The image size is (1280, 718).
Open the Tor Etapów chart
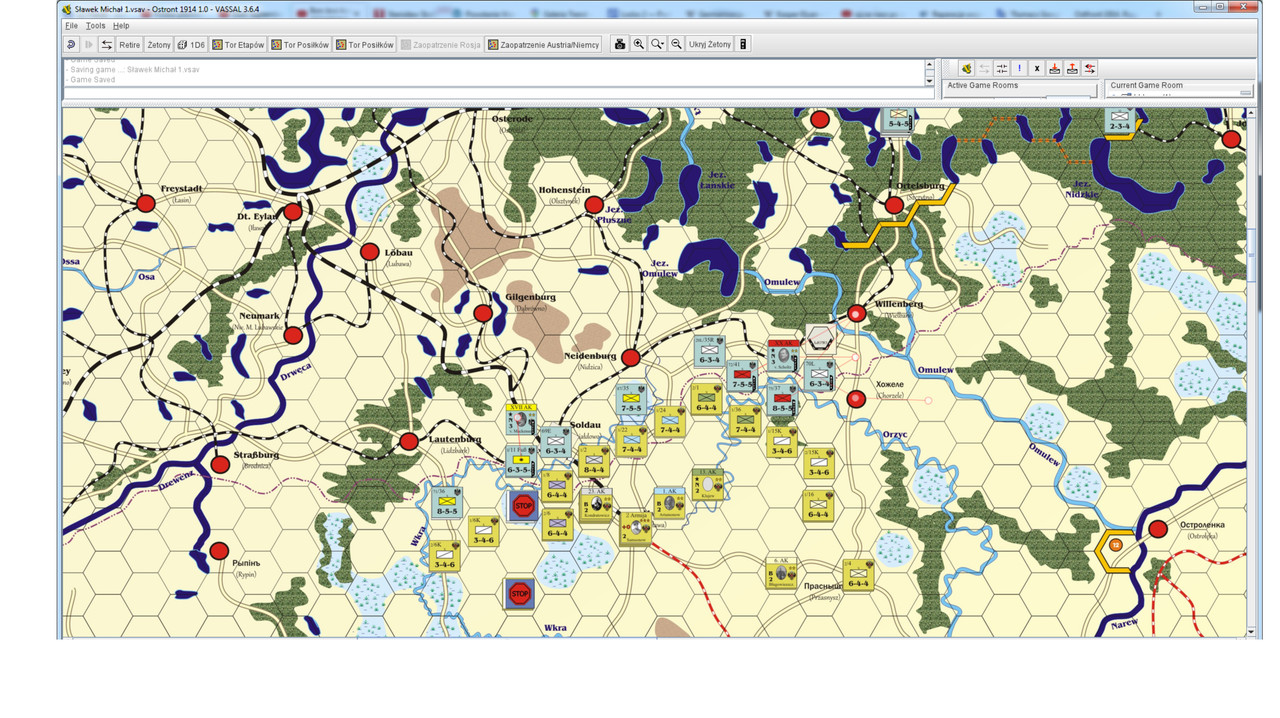coord(238,45)
